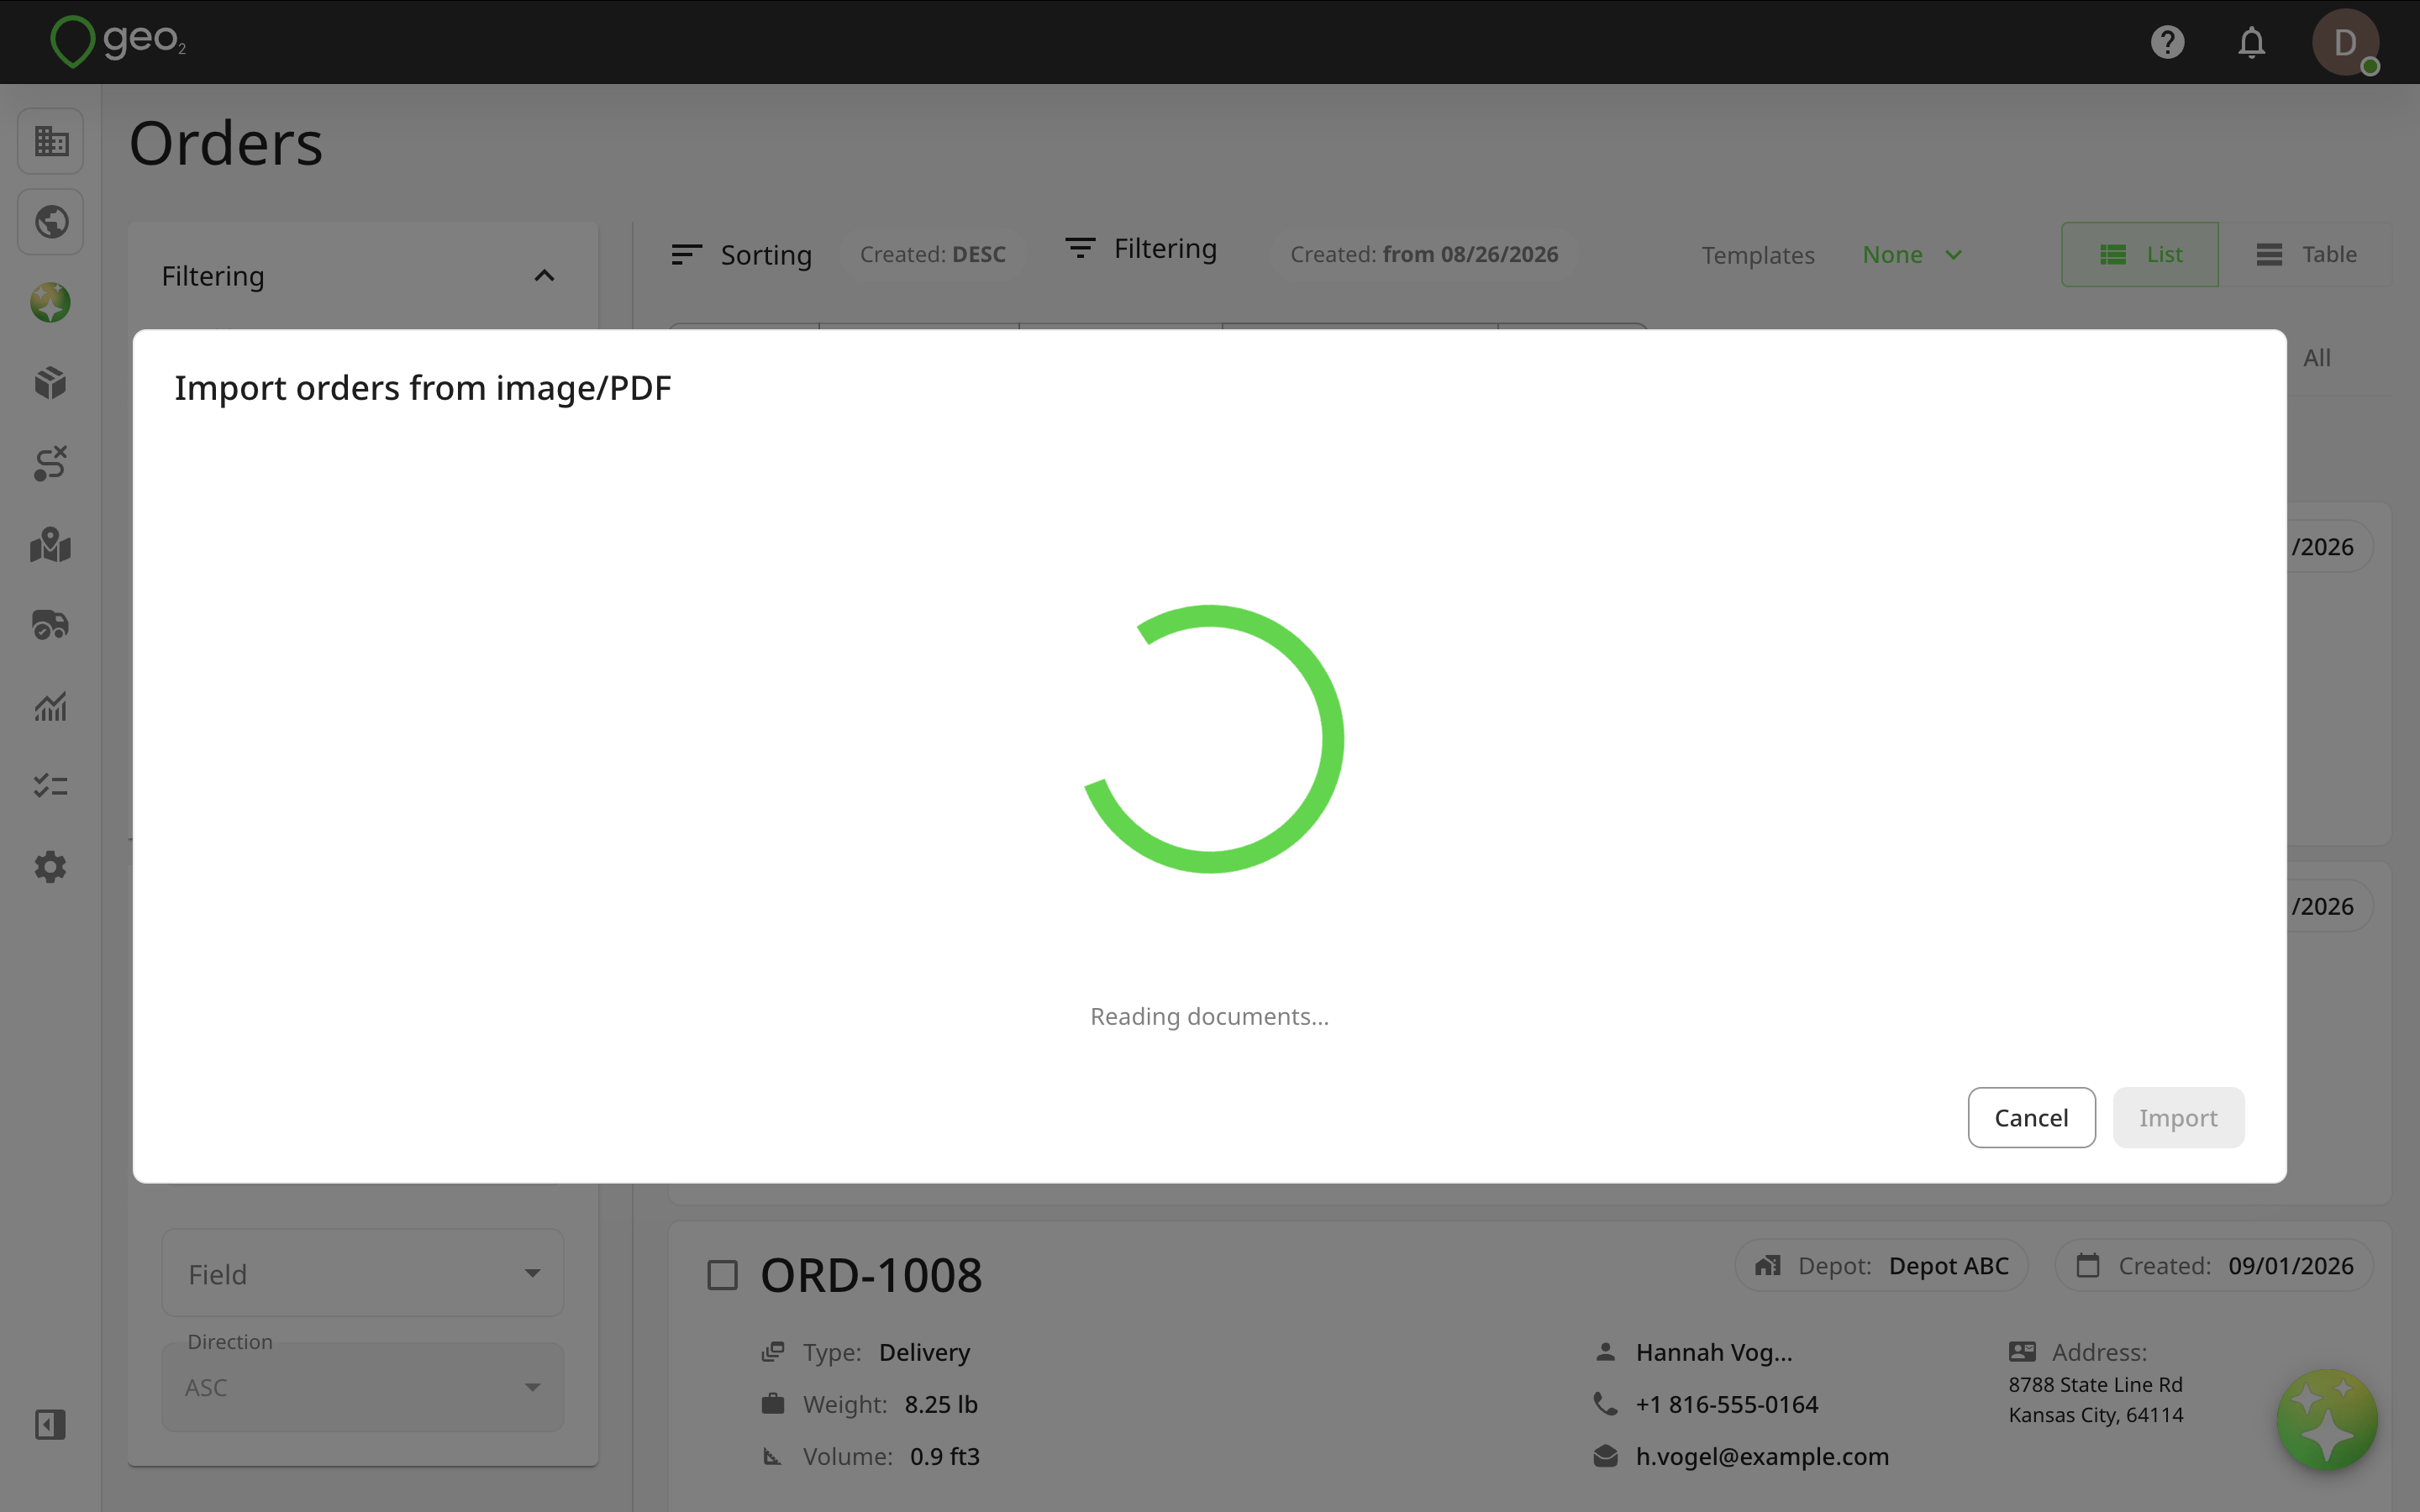The height and width of the screenshot is (1512, 2420).
Task: Click the Templates label
Action: tap(1757, 255)
